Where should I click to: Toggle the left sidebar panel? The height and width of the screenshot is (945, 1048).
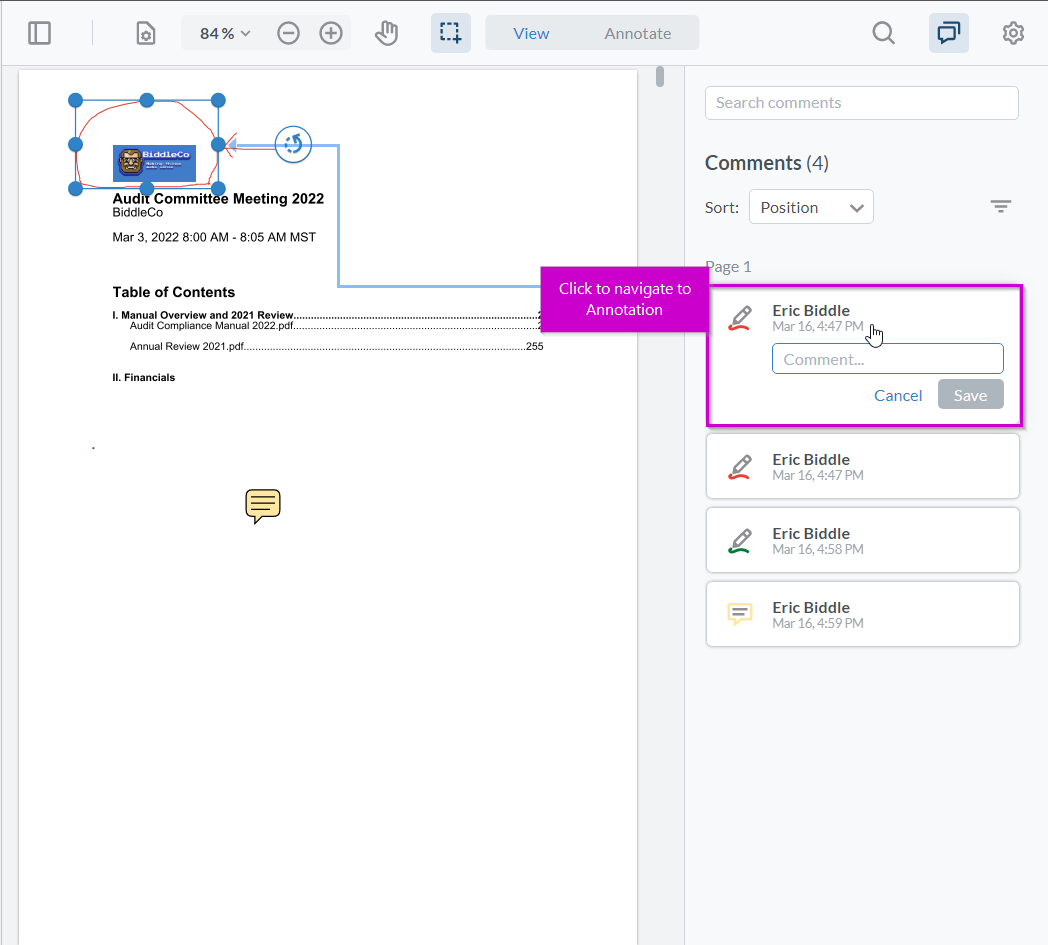(x=39, y=33)
